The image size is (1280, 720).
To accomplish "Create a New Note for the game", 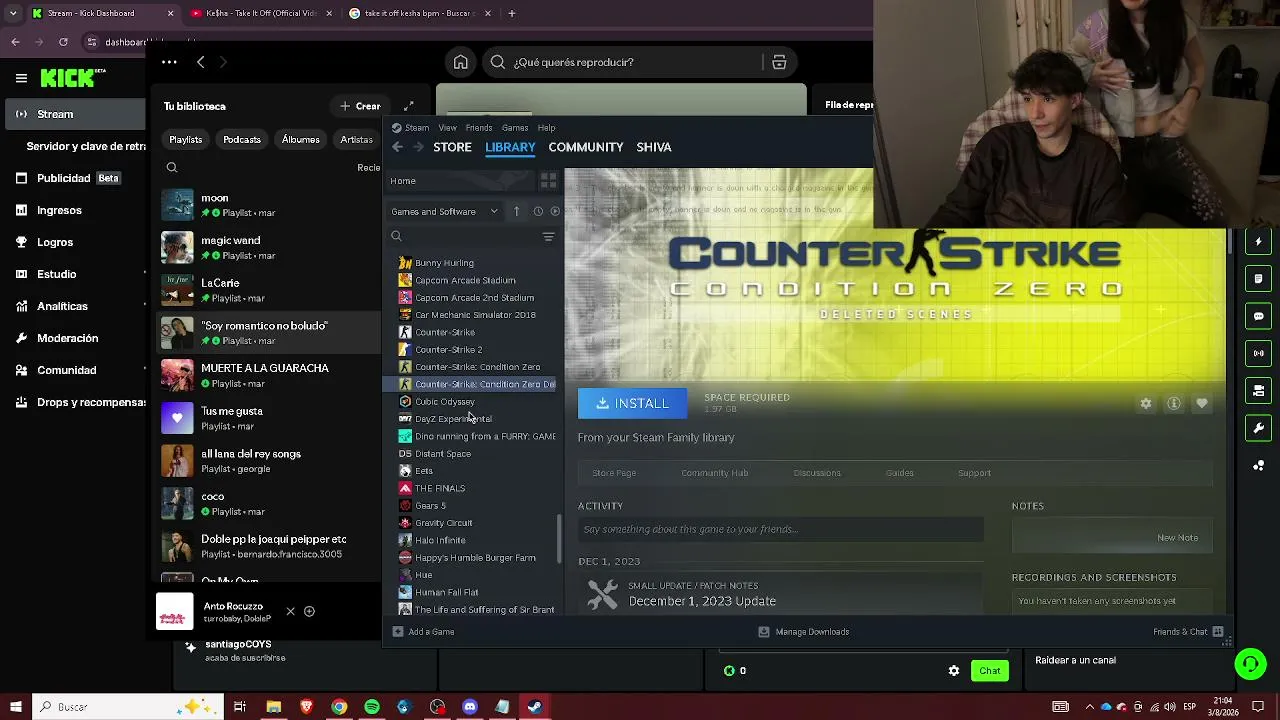I will [1177, 538].
